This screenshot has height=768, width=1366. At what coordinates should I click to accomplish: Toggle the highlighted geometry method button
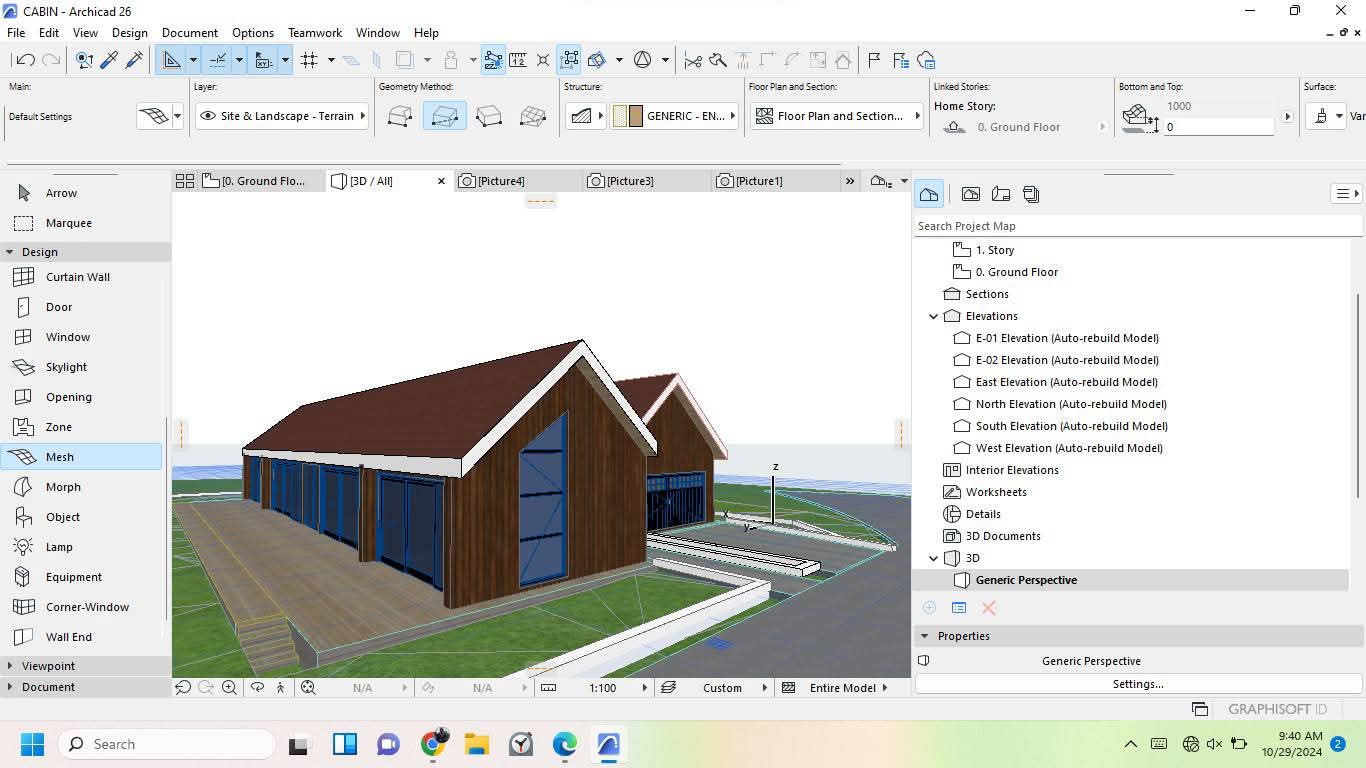pyautogui.click(x=444, y=116)
